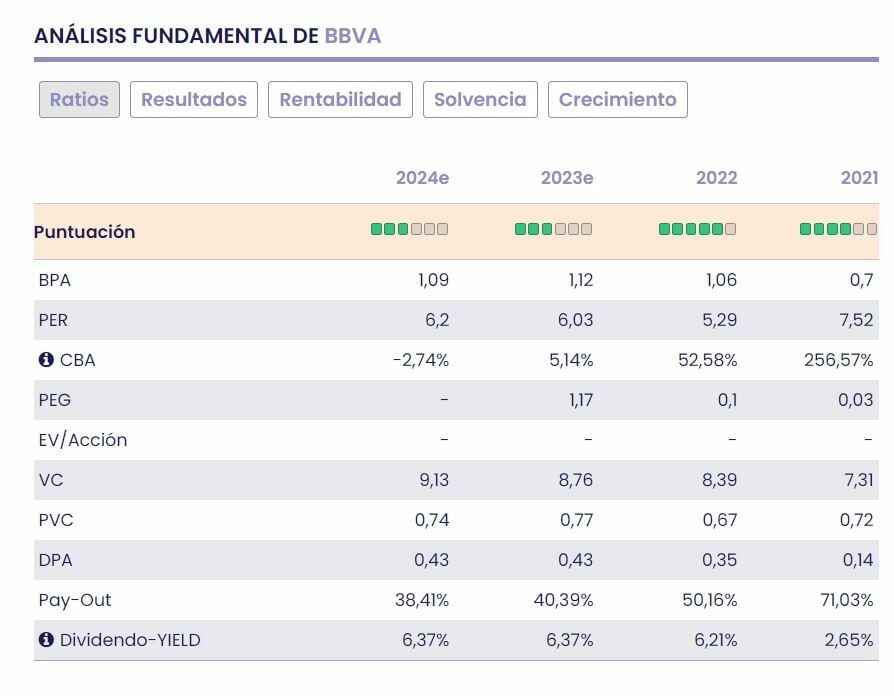This screenshot has width=894, height=696.
Task: Click the 2023e column header
Action: click(x=567, y=178)
